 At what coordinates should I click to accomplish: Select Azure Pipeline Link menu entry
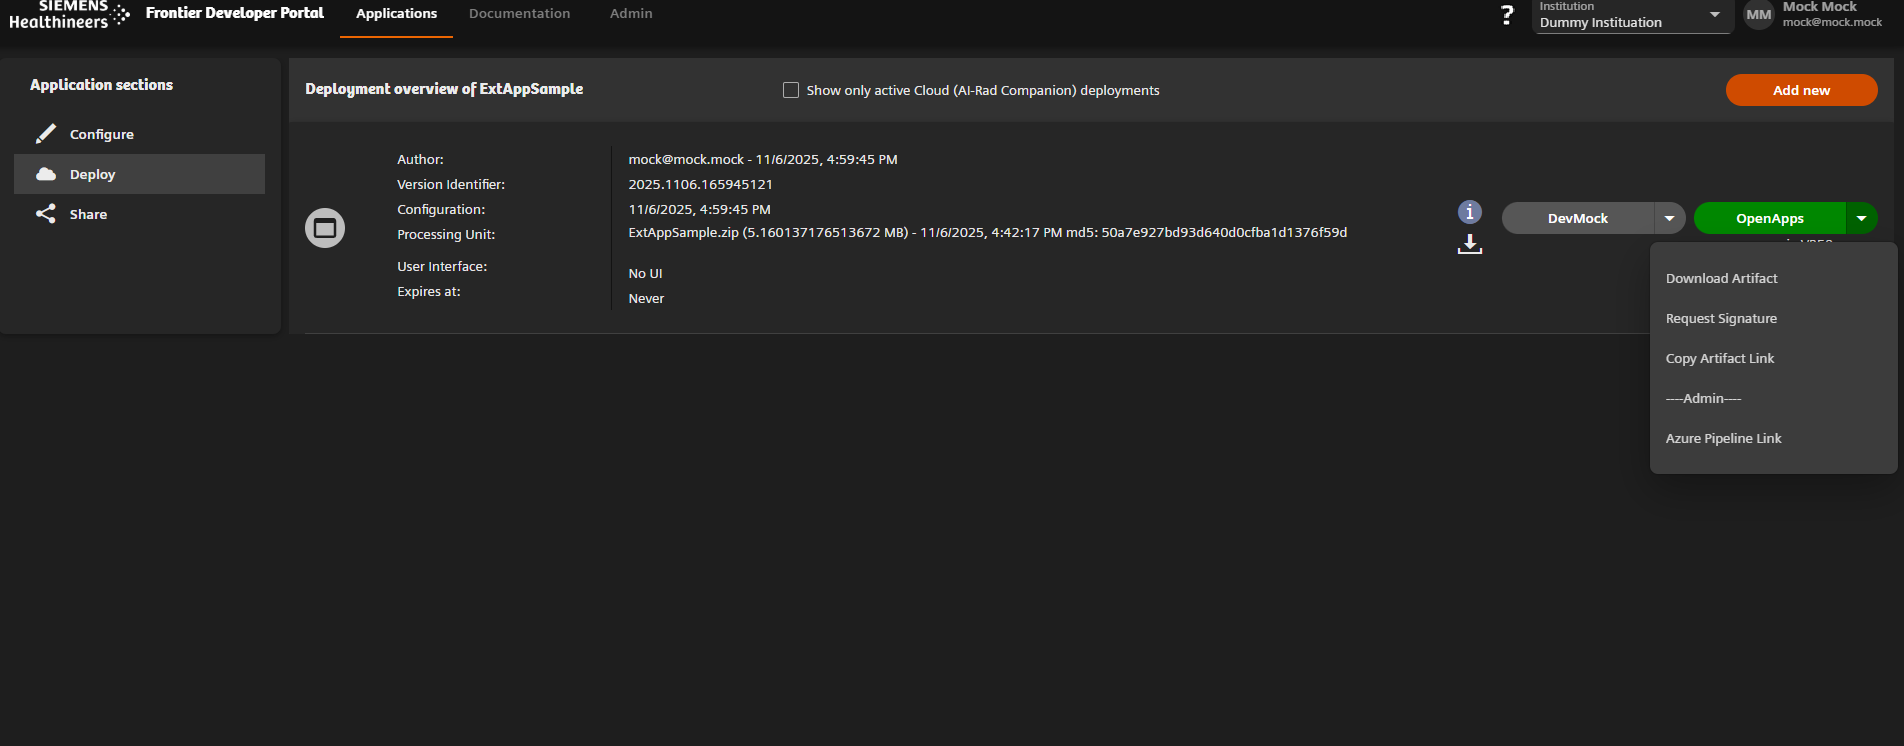1723,439
